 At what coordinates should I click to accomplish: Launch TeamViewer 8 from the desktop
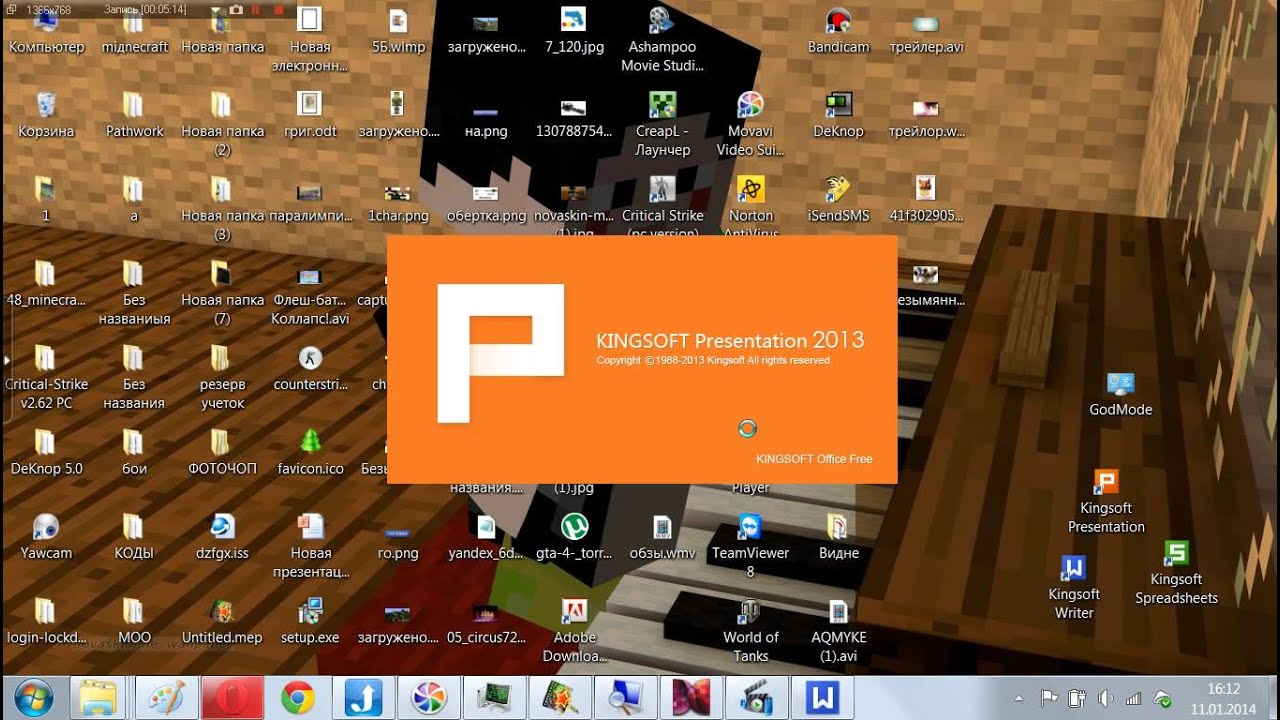tap(750, 546)
